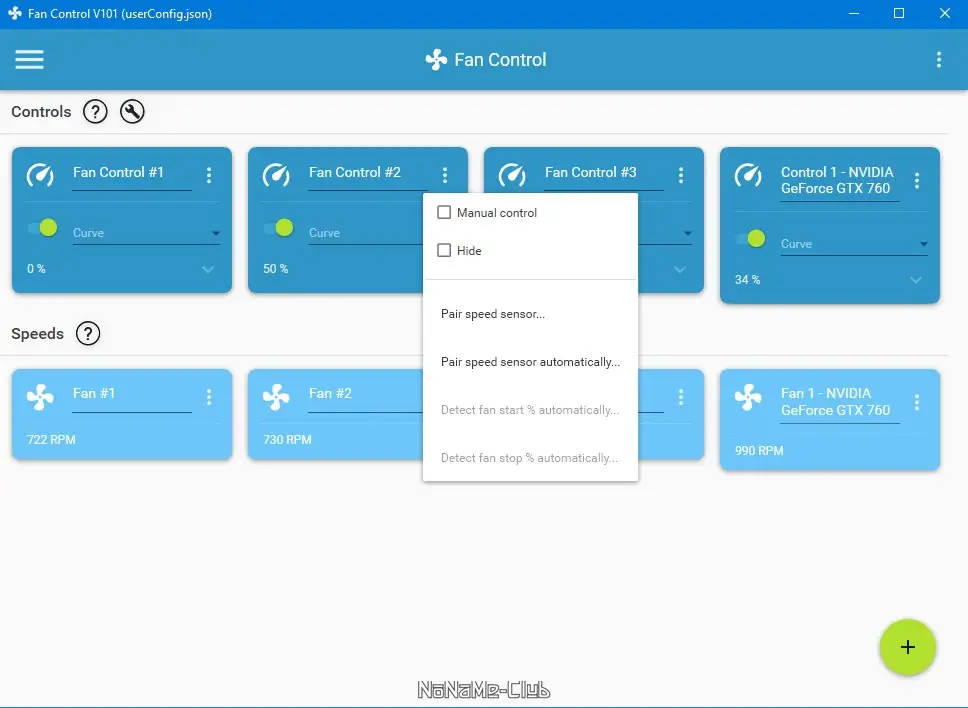
Task: Click the gauge icon on Fan Control #1
Action: [x=40, y=175]
